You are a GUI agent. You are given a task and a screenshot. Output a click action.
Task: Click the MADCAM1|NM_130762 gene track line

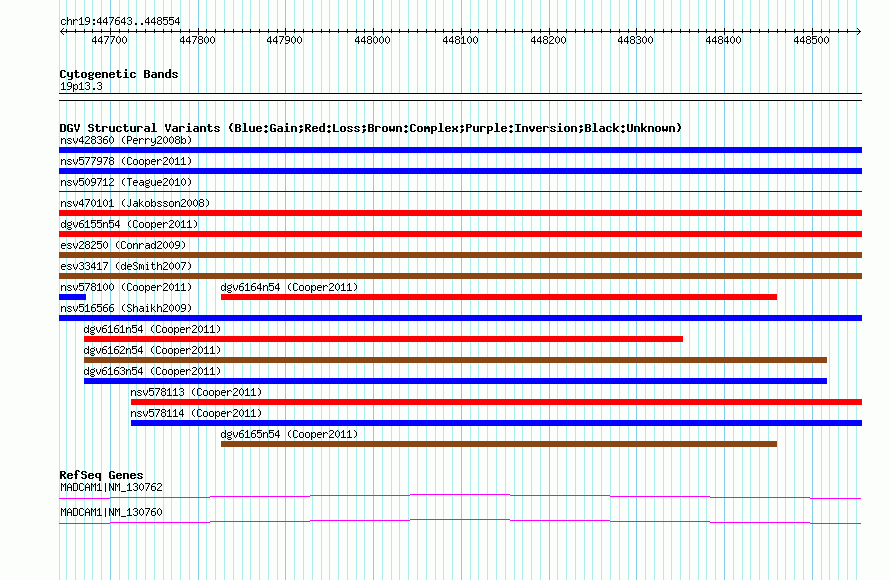460,497
